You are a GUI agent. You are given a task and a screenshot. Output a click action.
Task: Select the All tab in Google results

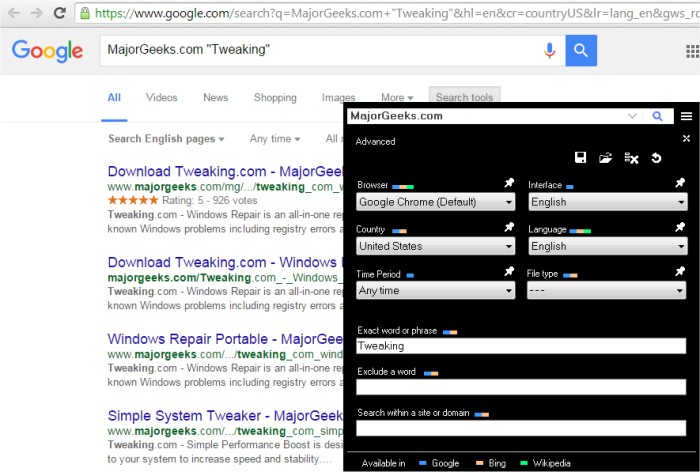coord(114,98)
